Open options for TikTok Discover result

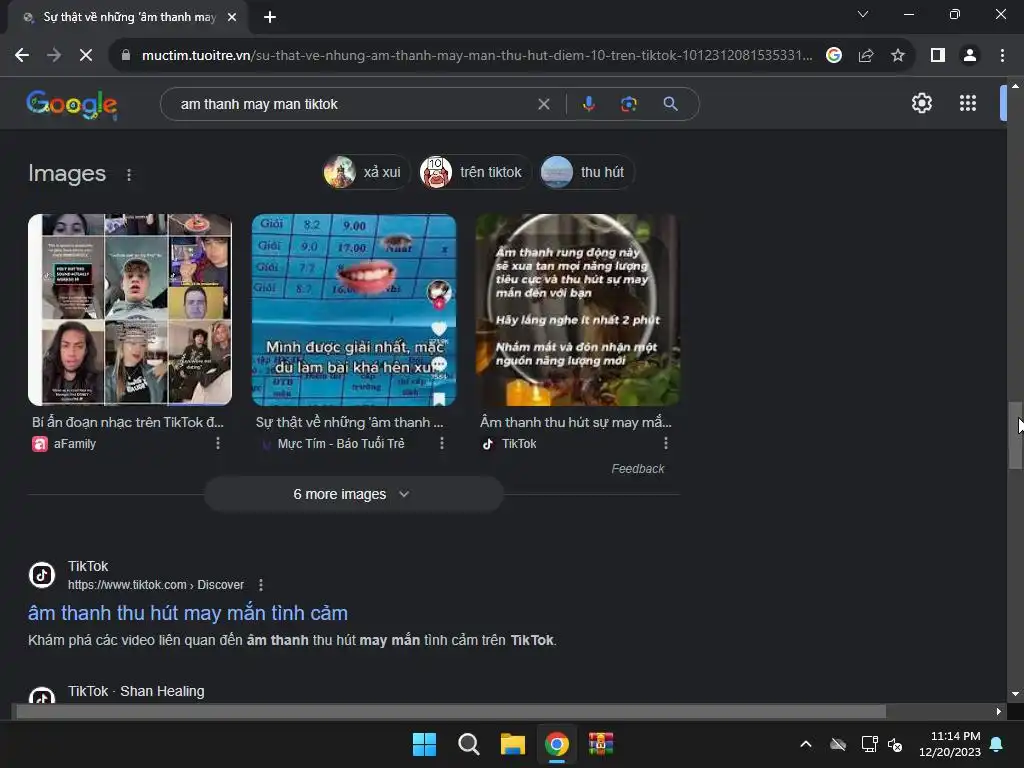tap(261, 585)
